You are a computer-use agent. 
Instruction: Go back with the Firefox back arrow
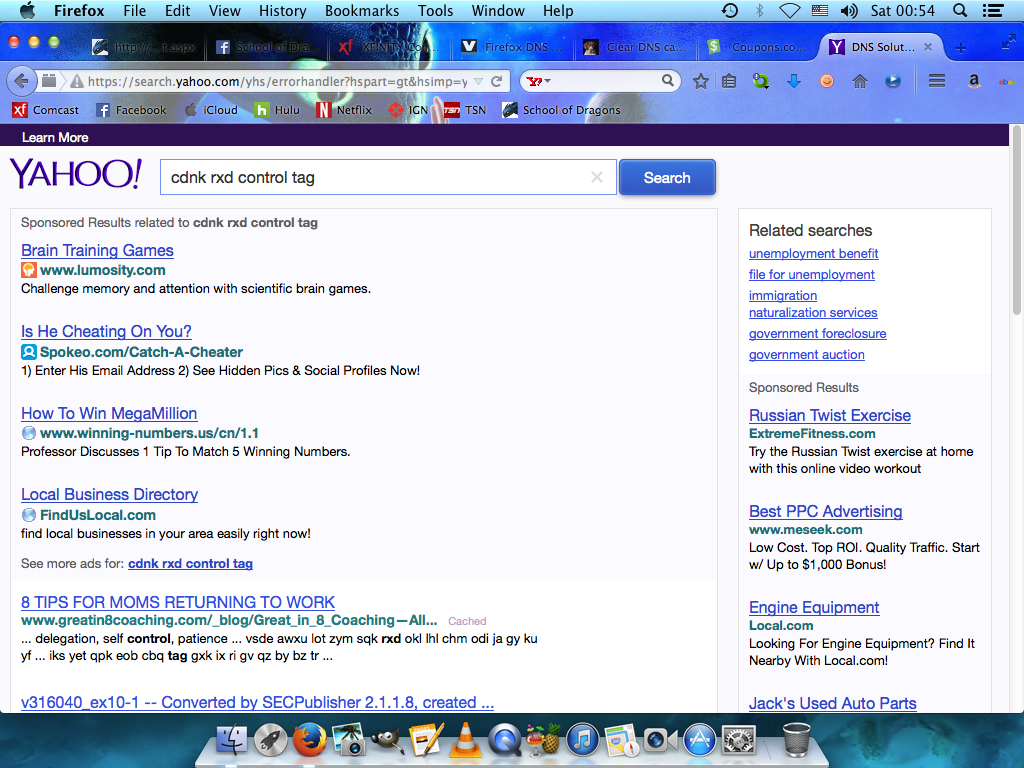21,81
